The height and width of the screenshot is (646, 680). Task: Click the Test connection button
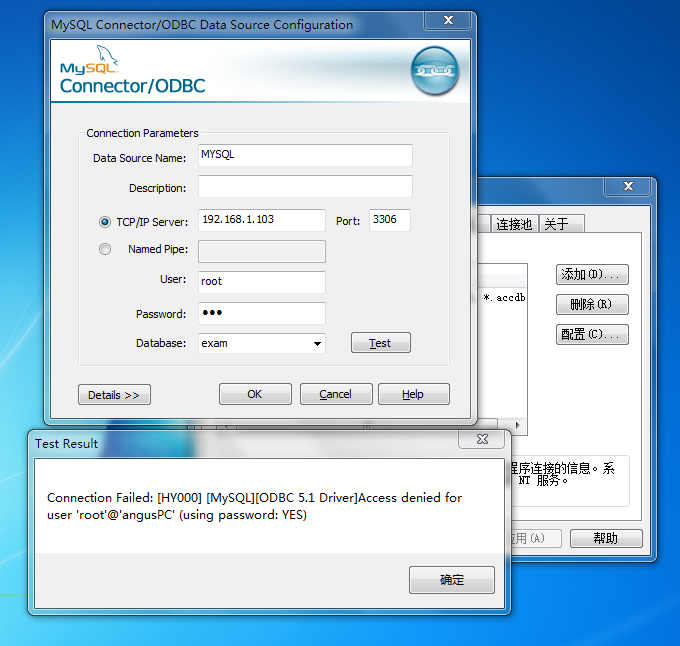(380, 343)
